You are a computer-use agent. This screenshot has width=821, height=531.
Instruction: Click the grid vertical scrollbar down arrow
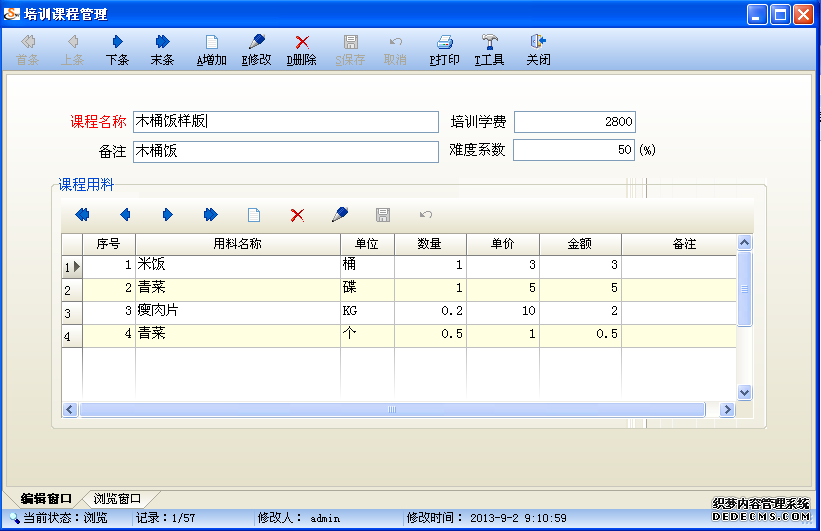pos(744,393)
